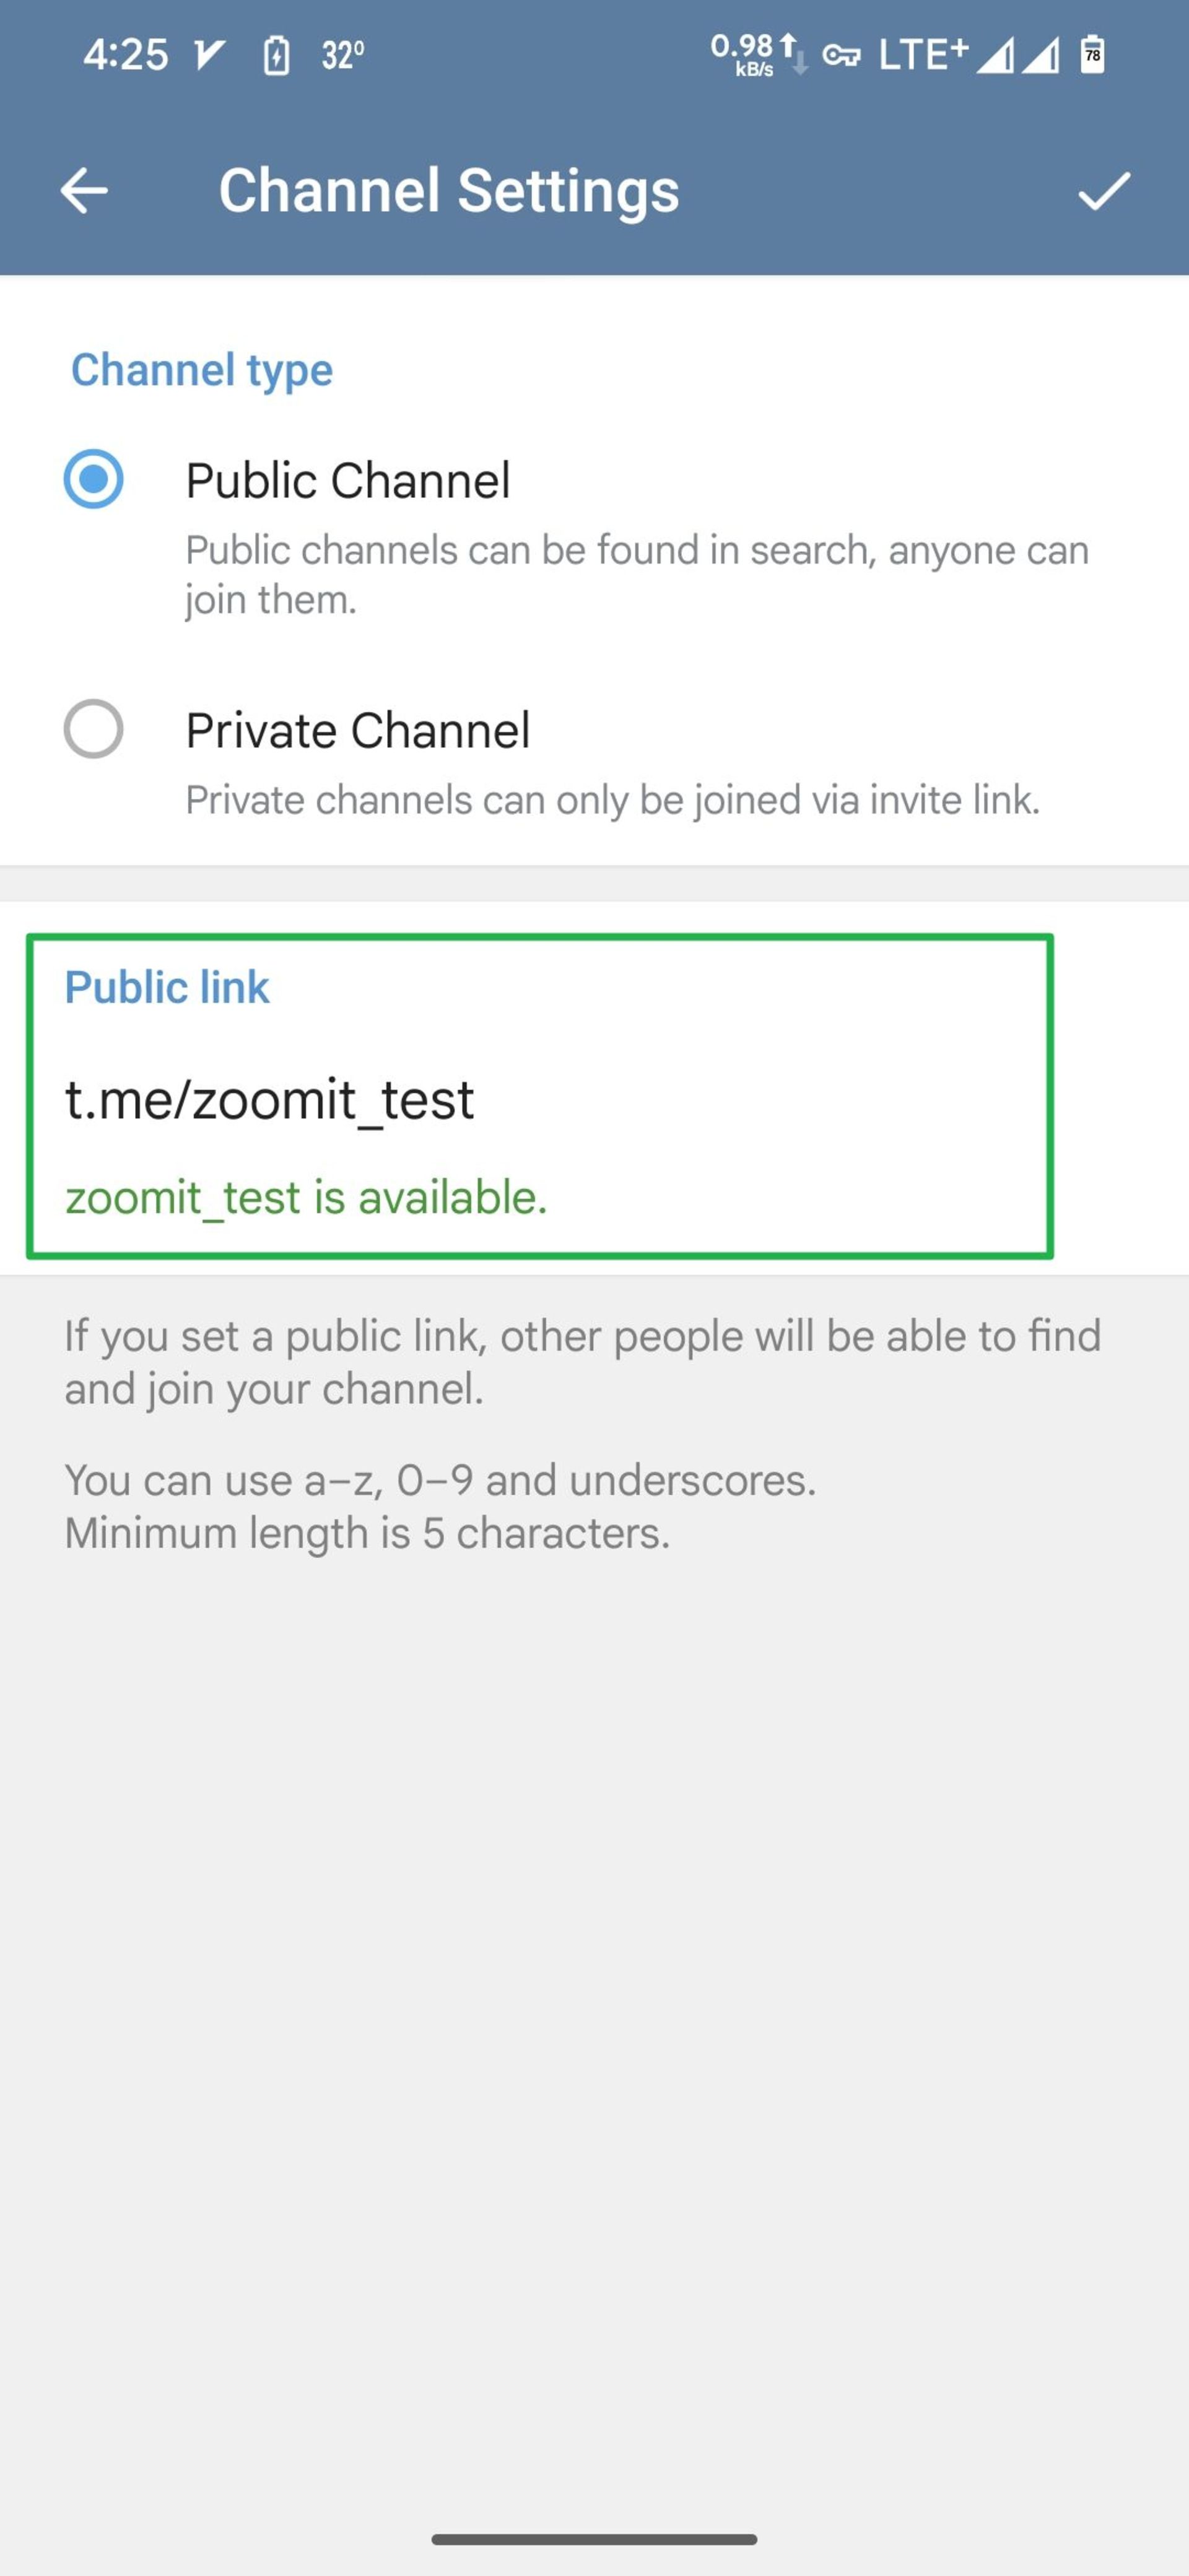Tap the back arrow in header
This screenshot has height=2576, width=1189.
(84, 190)
